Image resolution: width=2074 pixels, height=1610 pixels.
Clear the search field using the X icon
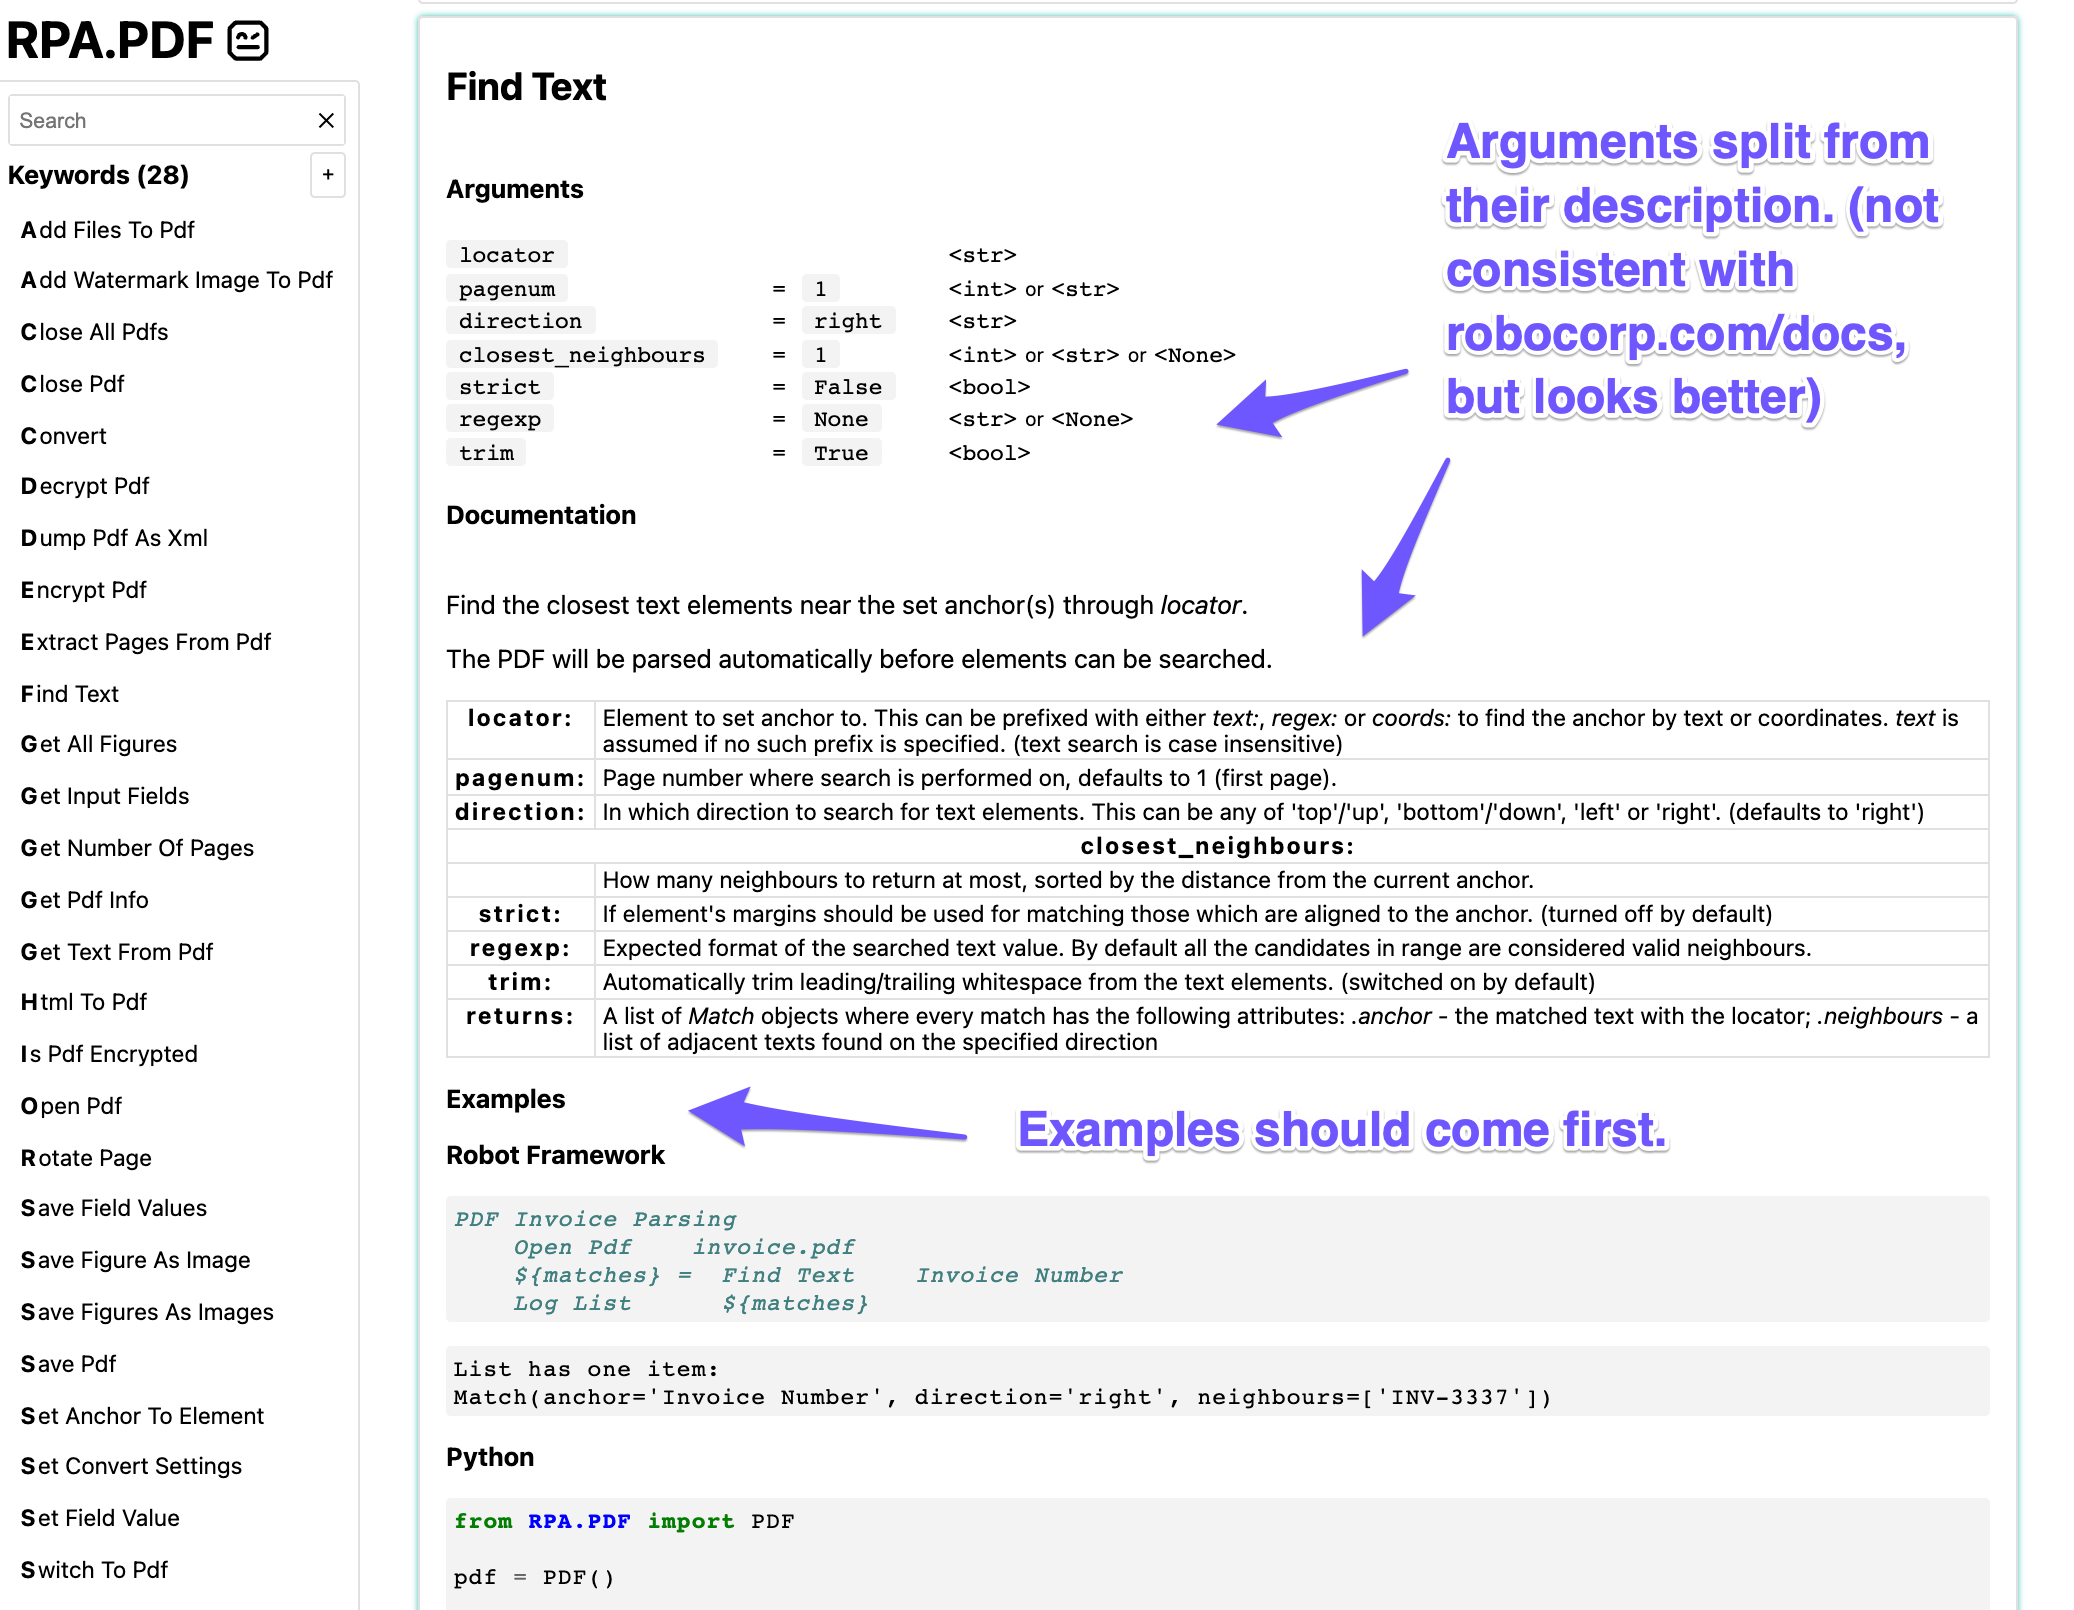pyautogui.click(x=326, y=120)
